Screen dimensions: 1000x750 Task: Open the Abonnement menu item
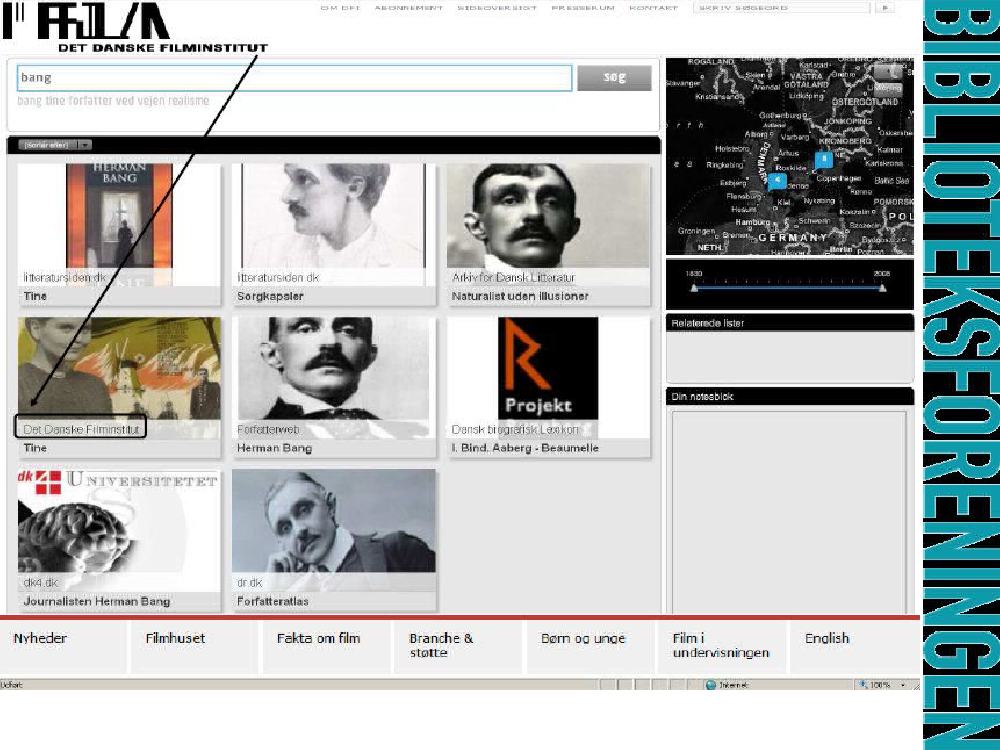(x=408, y=8)
